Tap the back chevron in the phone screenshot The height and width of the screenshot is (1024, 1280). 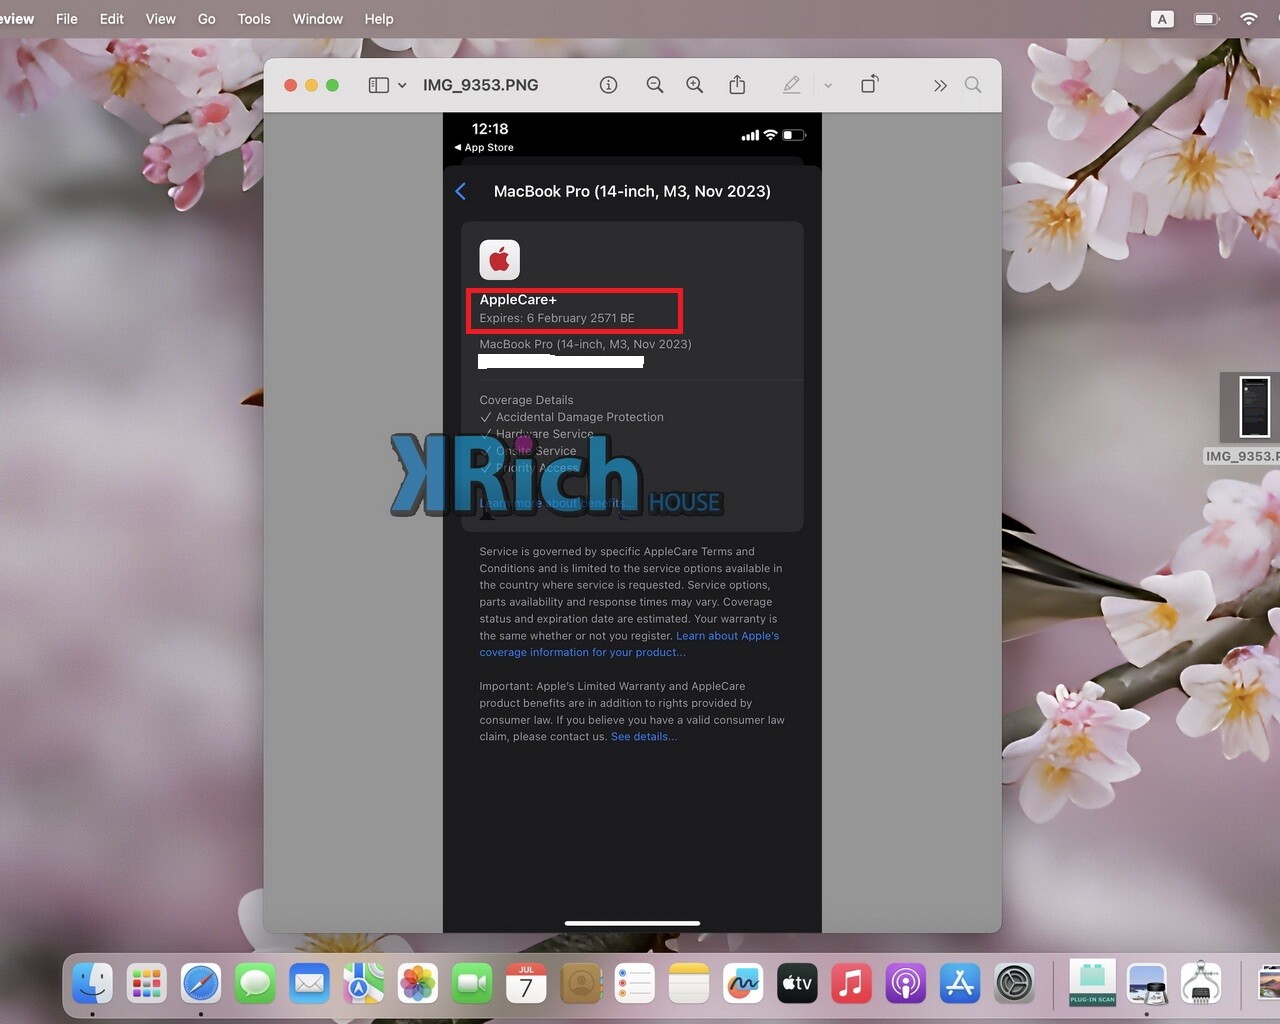point(461,191)
